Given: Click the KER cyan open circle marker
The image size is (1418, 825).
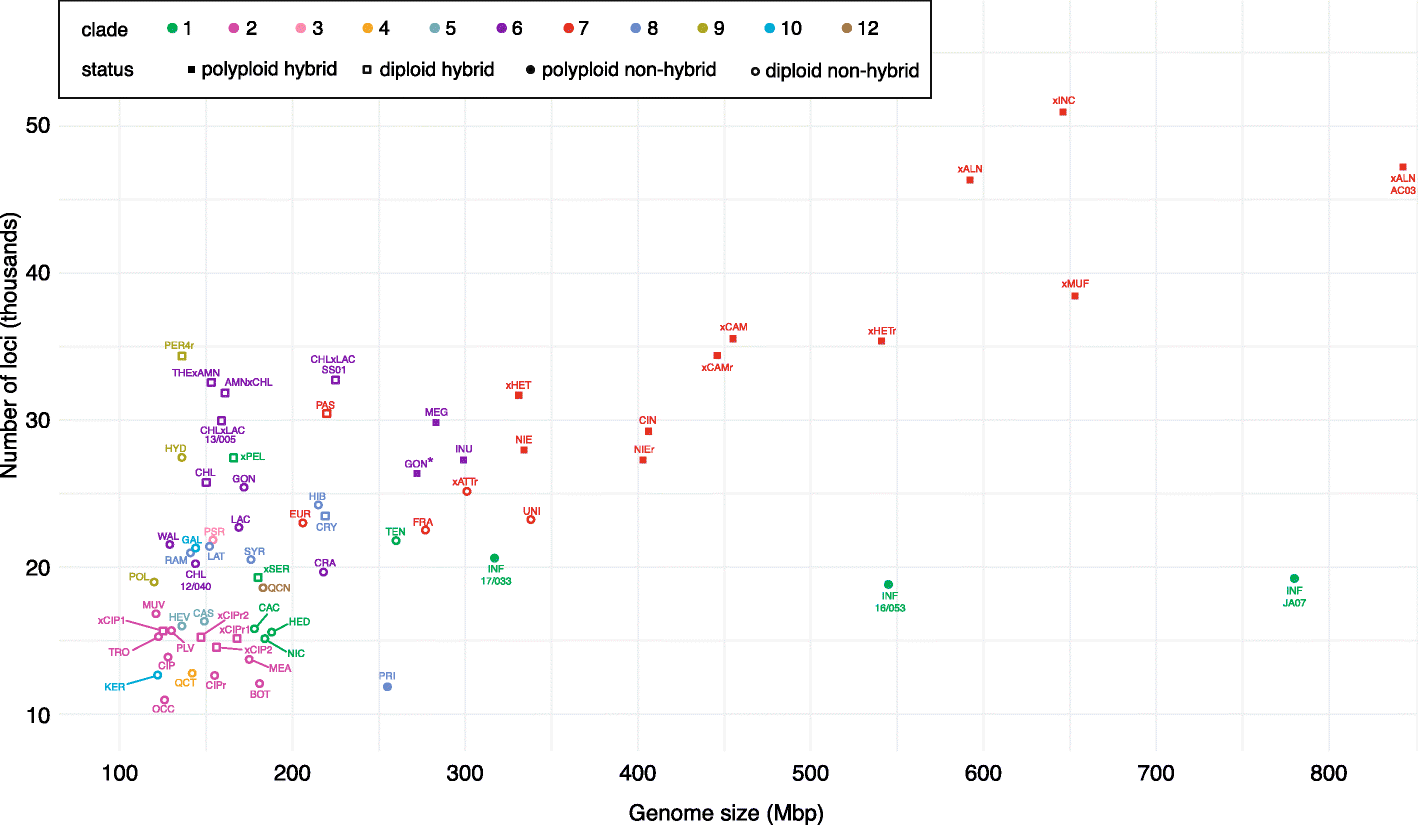Looking at the screenshot, I should [x=157, y=675].
